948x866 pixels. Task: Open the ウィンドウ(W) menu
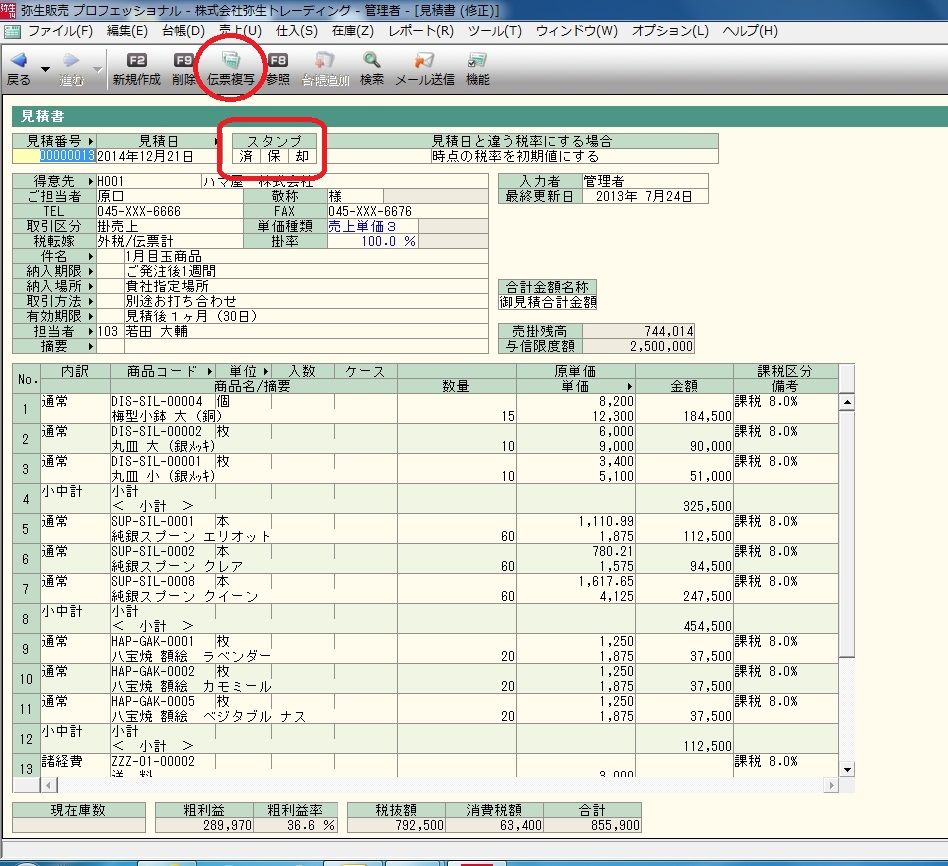[x=577, y=31]
